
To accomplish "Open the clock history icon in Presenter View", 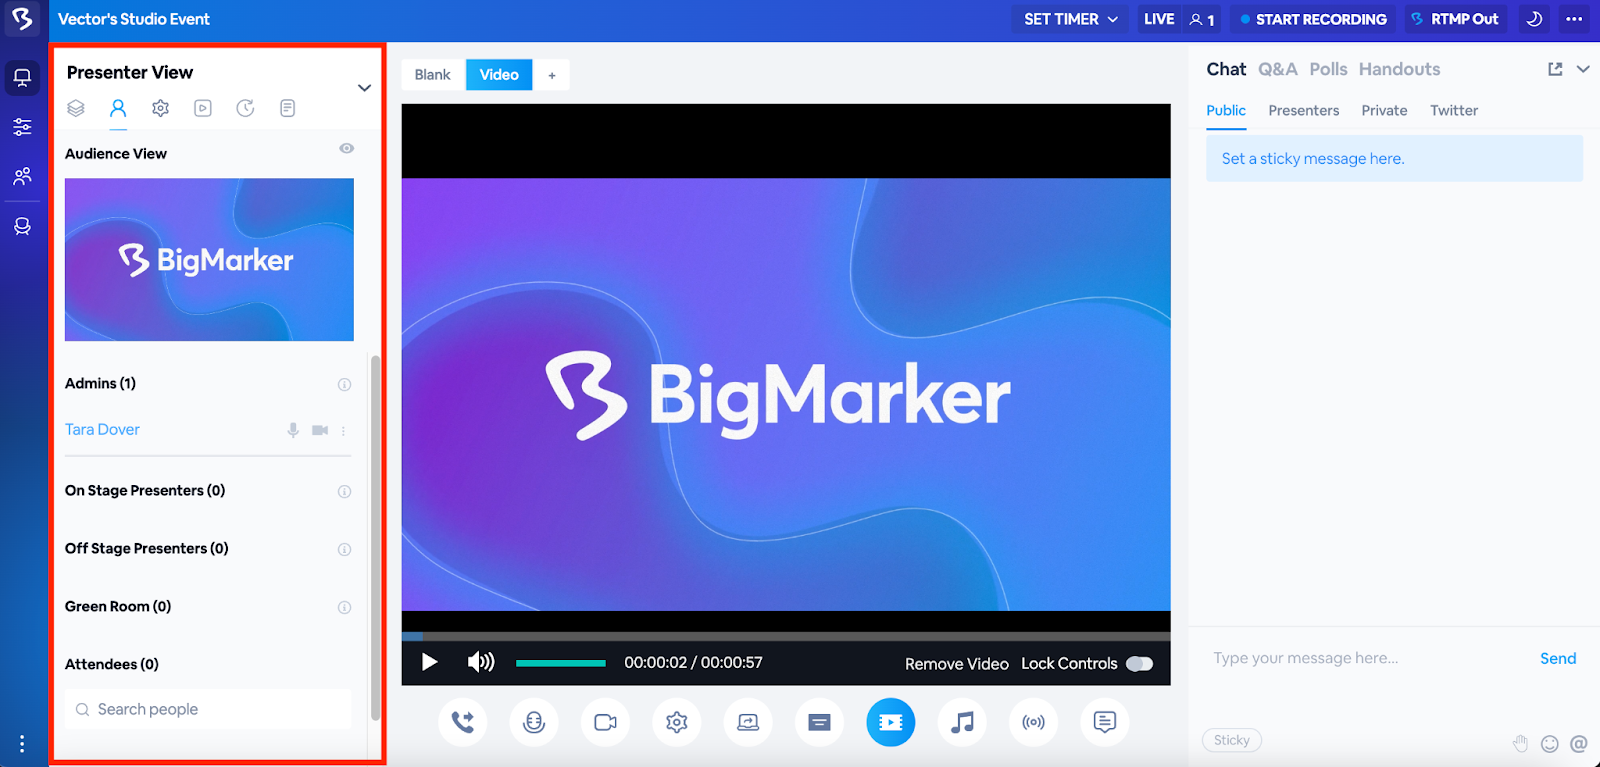I will pyautogui.click(x=245, y=108).
